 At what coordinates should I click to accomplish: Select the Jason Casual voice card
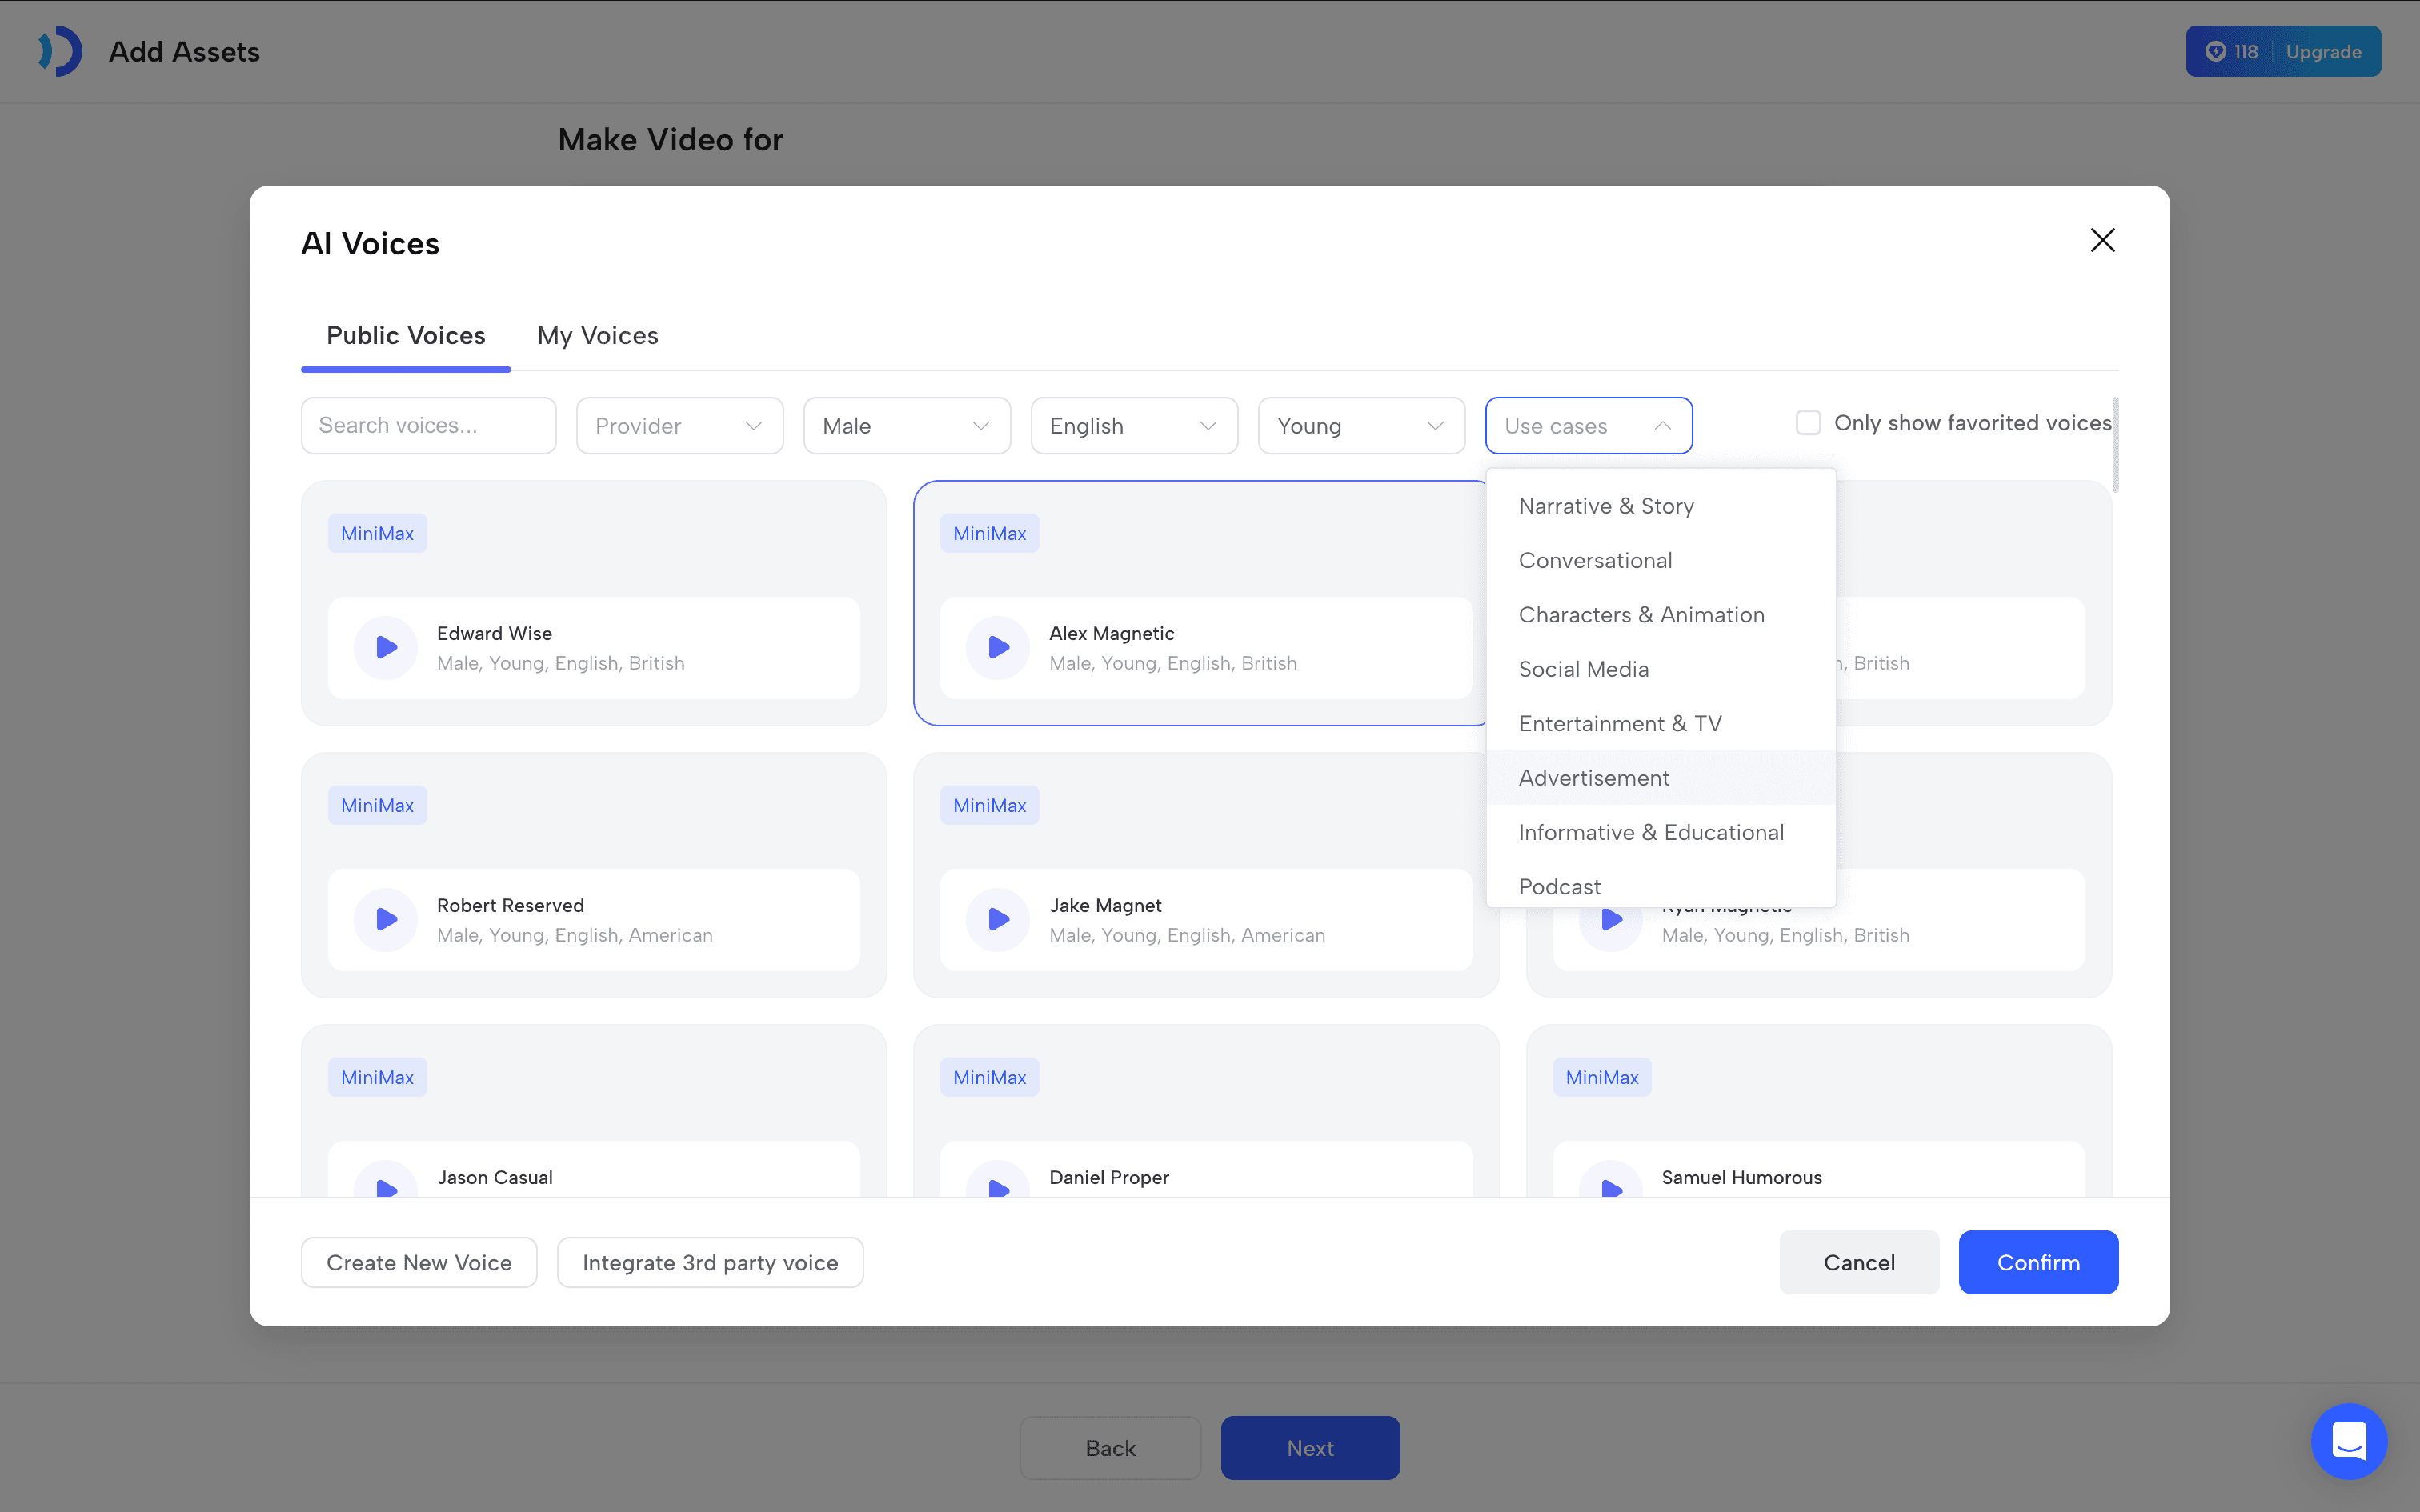[593, 1110]
